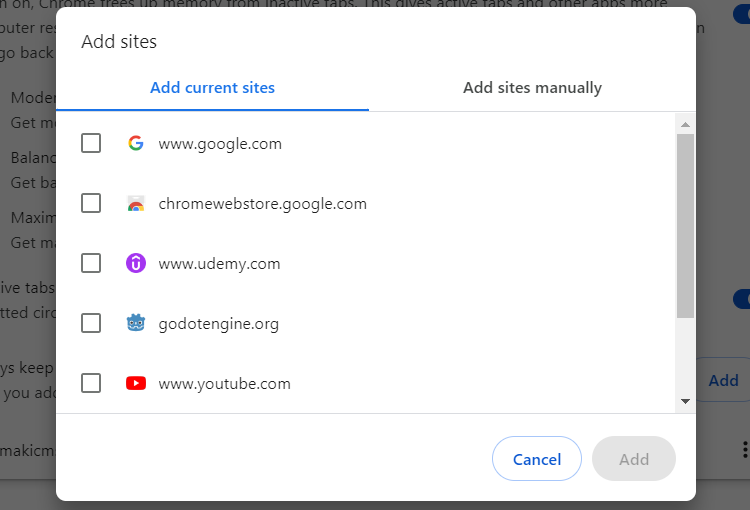
Task: Switch to Add sites manually tab
Action: point(532,88)
